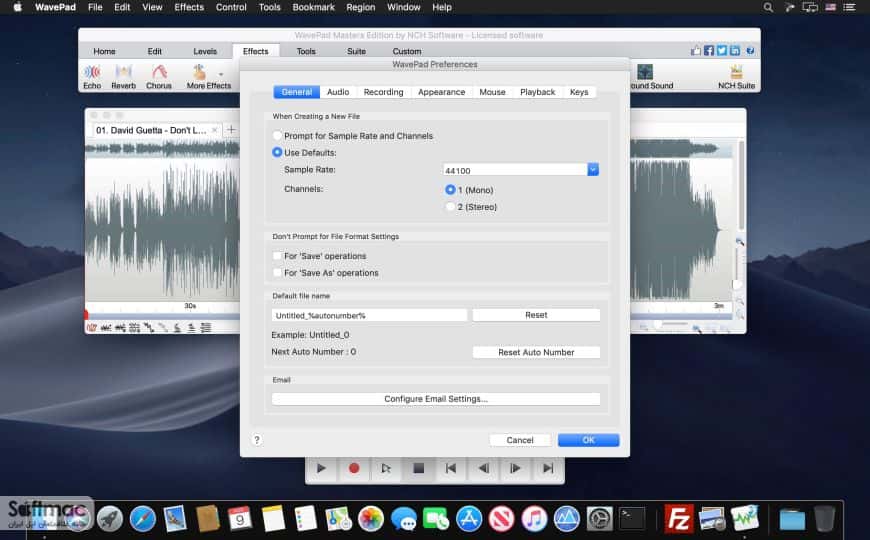Open the NCH Suite icon

(x=736, y=76)
